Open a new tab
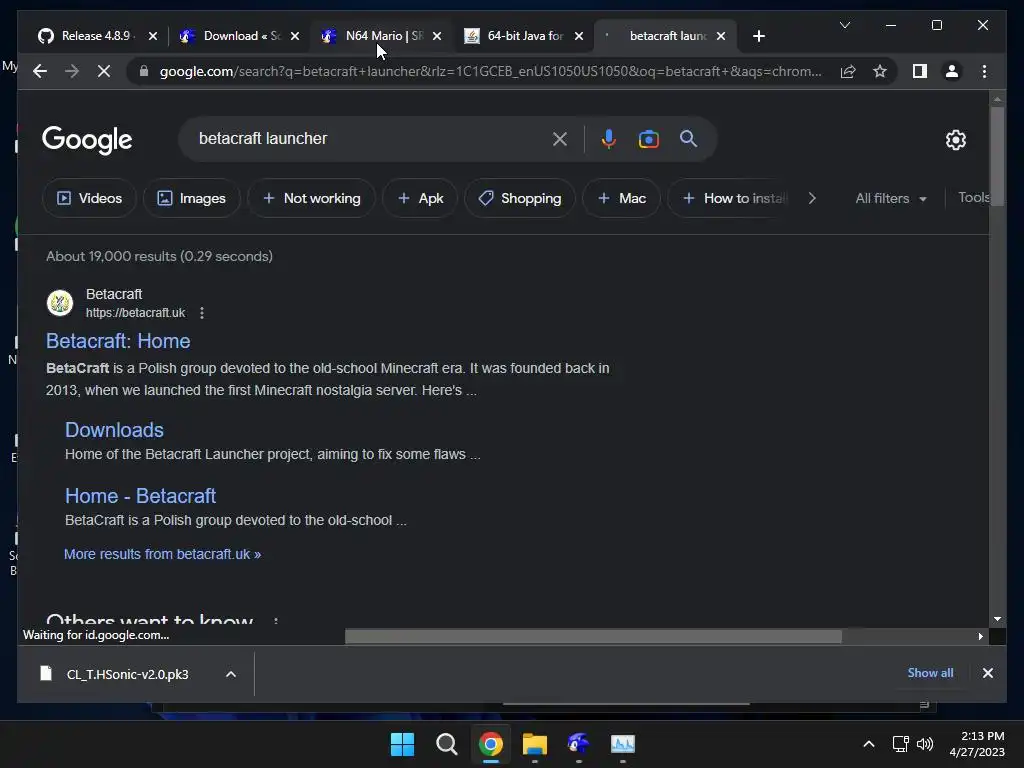The width and height of the screenshot is (1024, 768). pos(758,36)
